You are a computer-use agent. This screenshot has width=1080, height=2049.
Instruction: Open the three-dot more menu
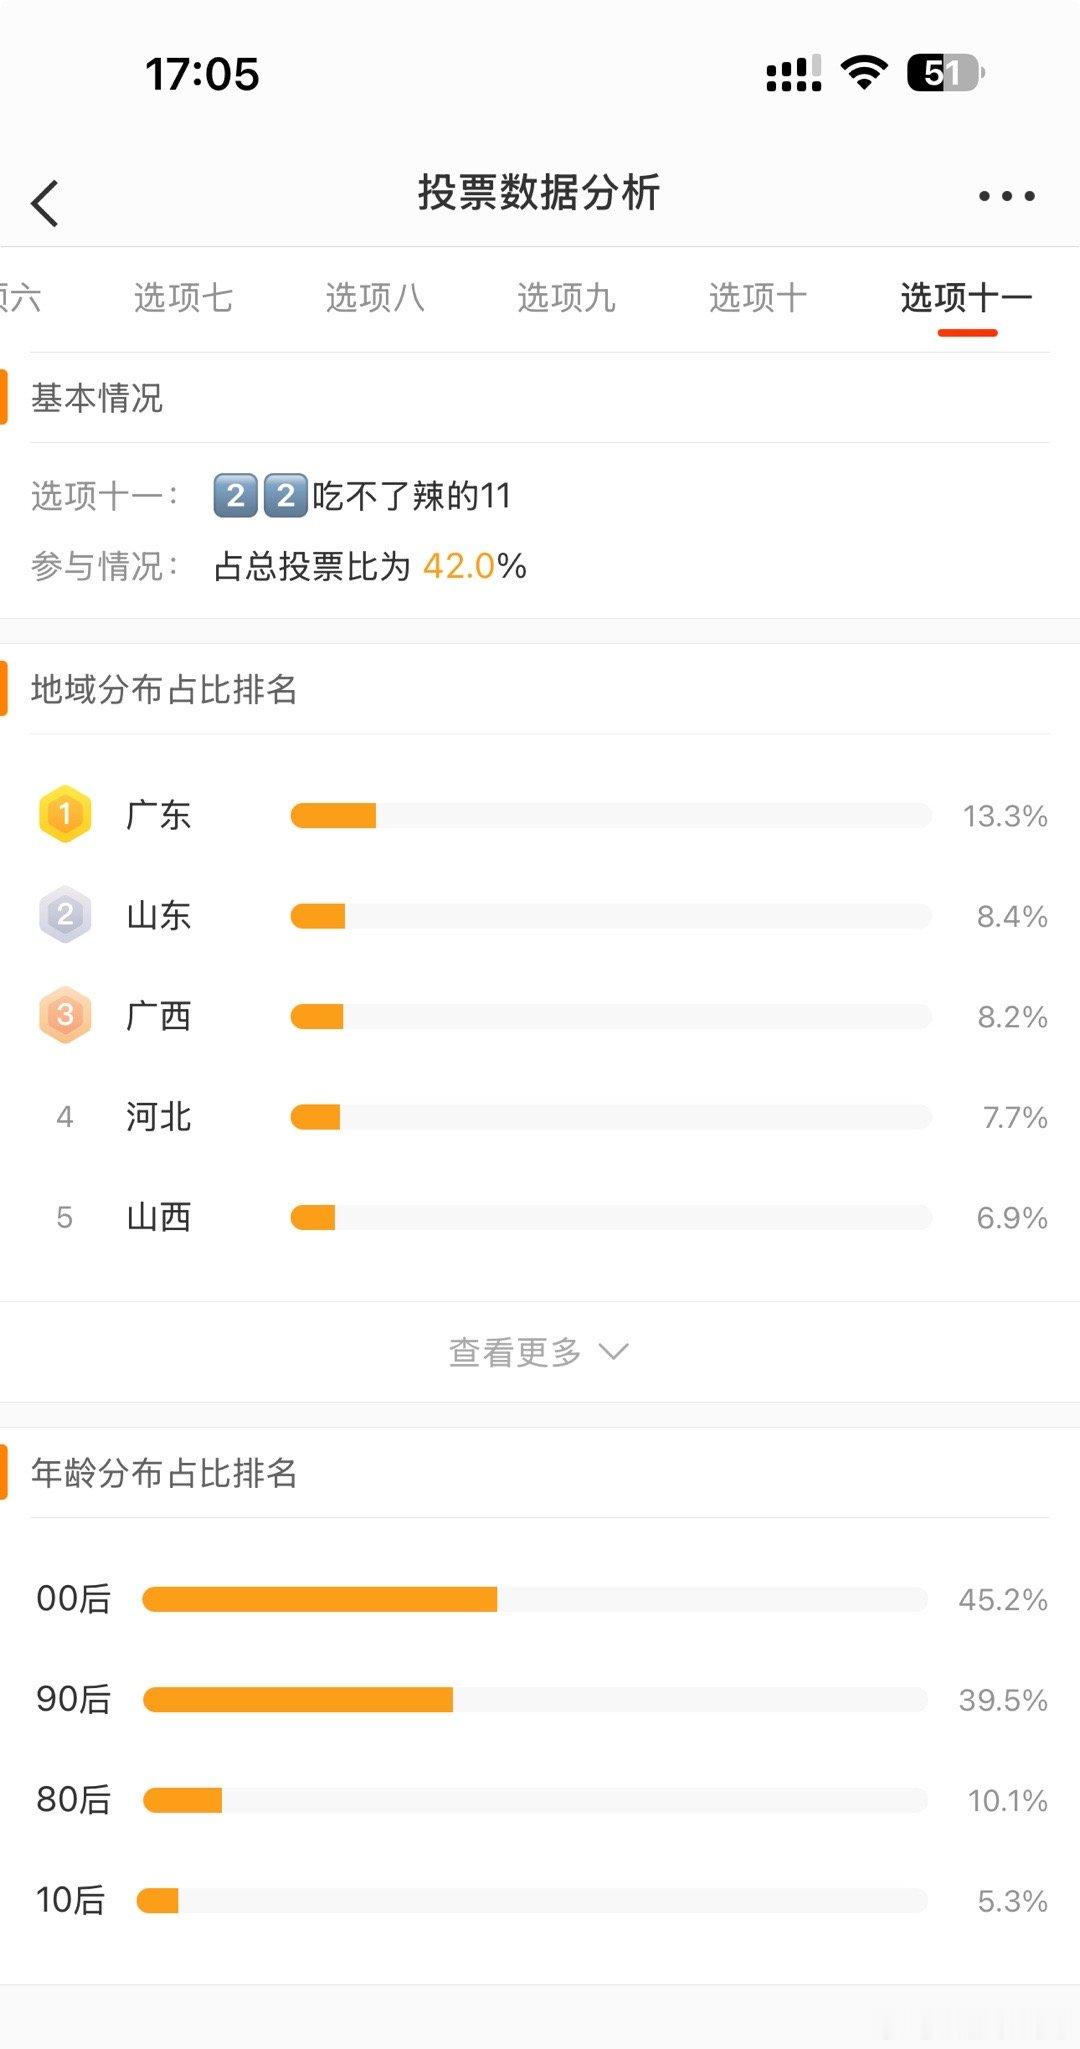click(x=1006, y=196)
